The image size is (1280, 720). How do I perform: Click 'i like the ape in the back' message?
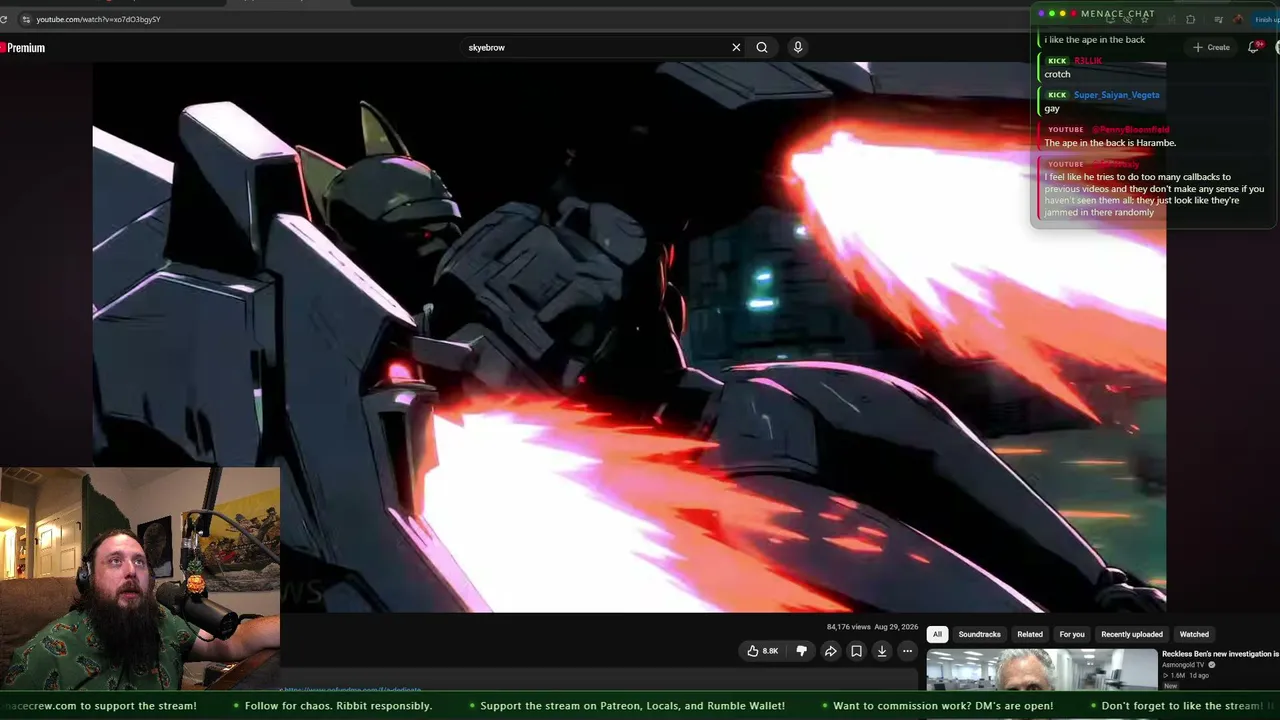(1095, 40)
